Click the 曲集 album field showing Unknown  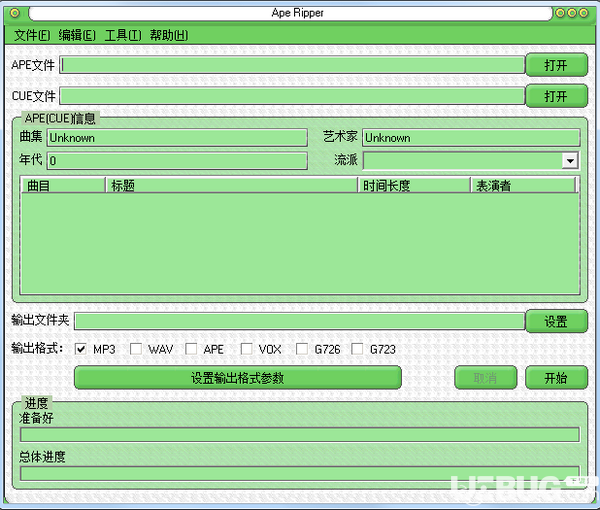177,138
